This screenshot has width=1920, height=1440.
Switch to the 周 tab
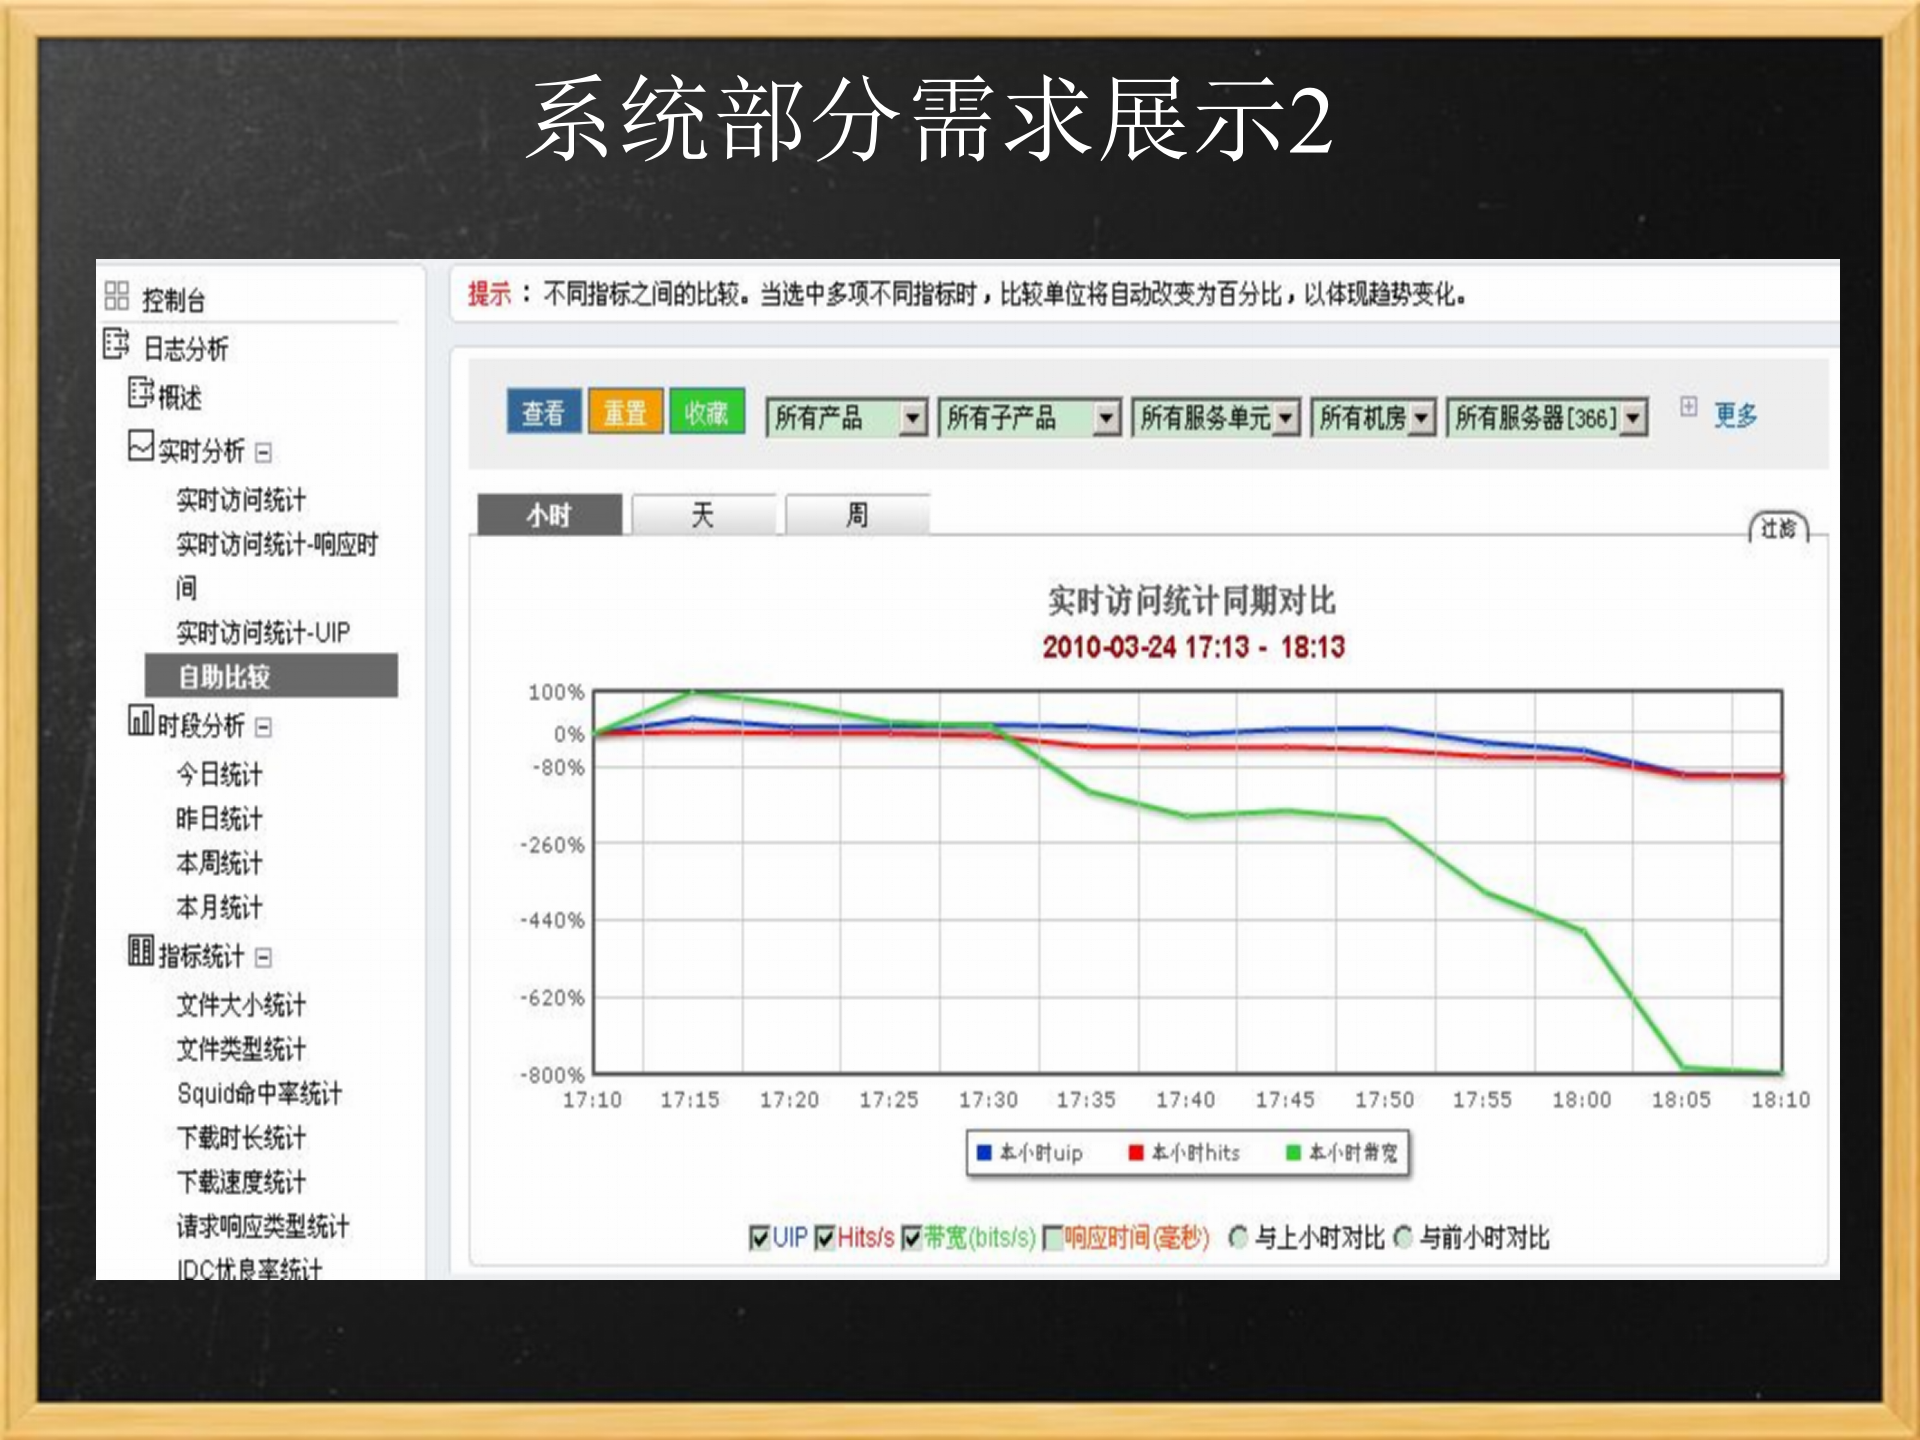tap(858, 514)
